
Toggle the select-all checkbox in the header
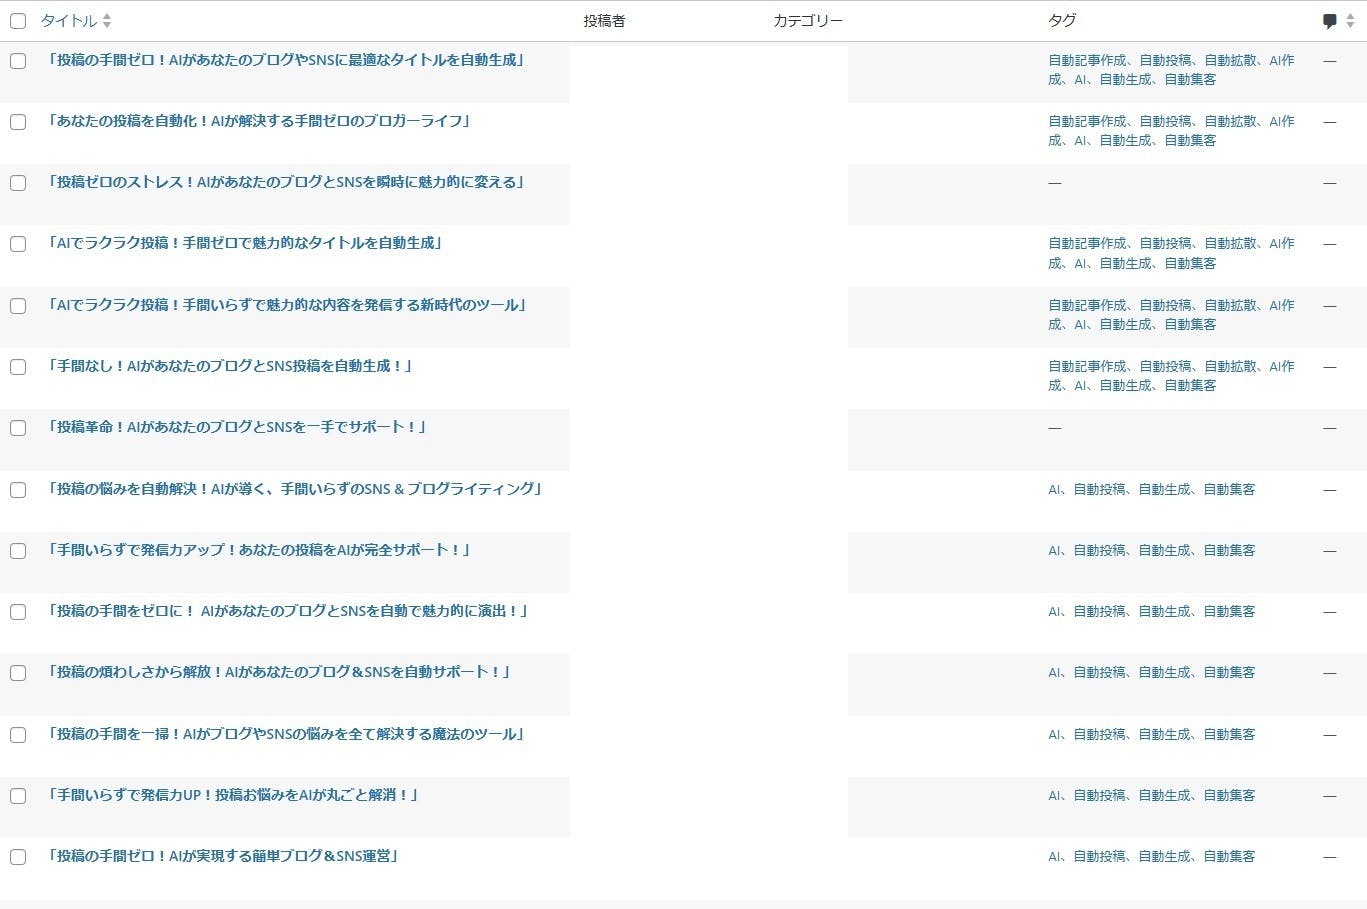pyautogui.click(x=18, y=21)
